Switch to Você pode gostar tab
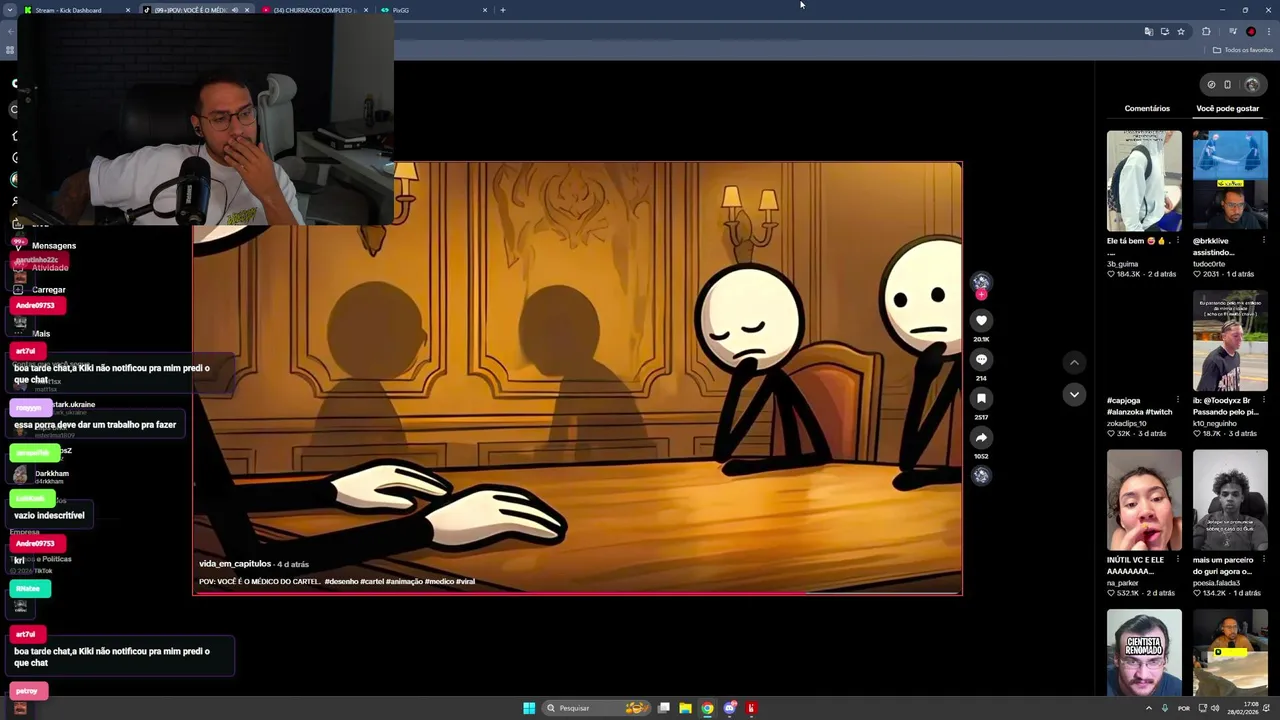This screenshot has height=720, width=1280. [1228, 108]
